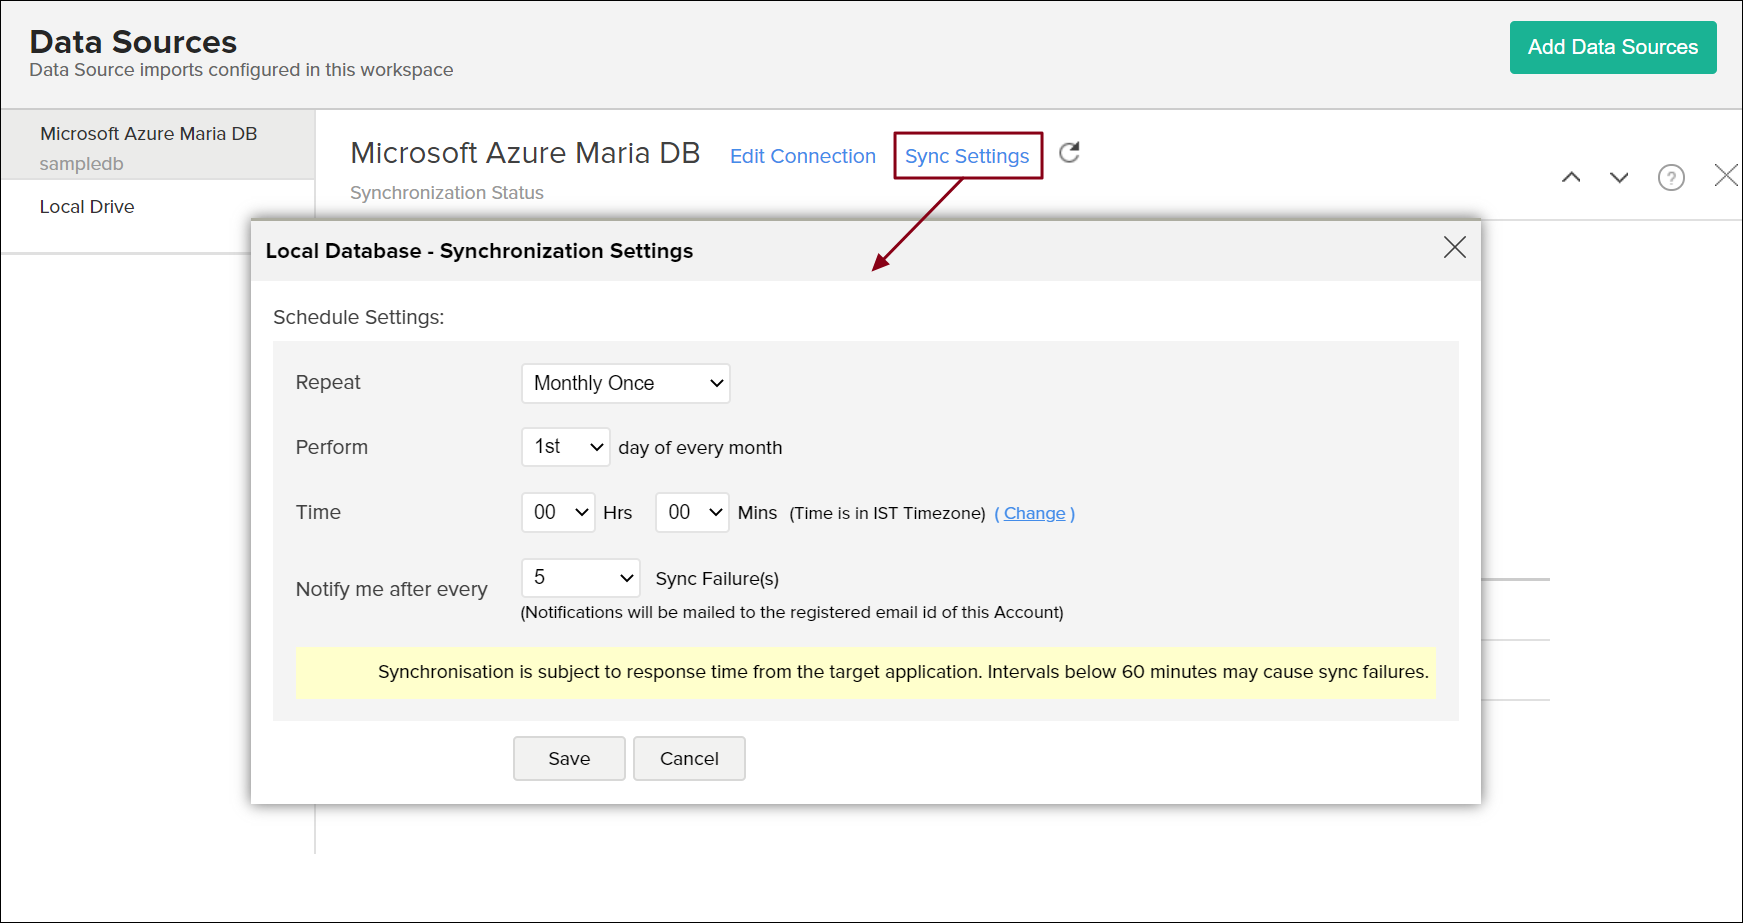This screenshot has height=923, width=1743.
Task: Open the Hrs time dropdown
Action: coord(558,512)
